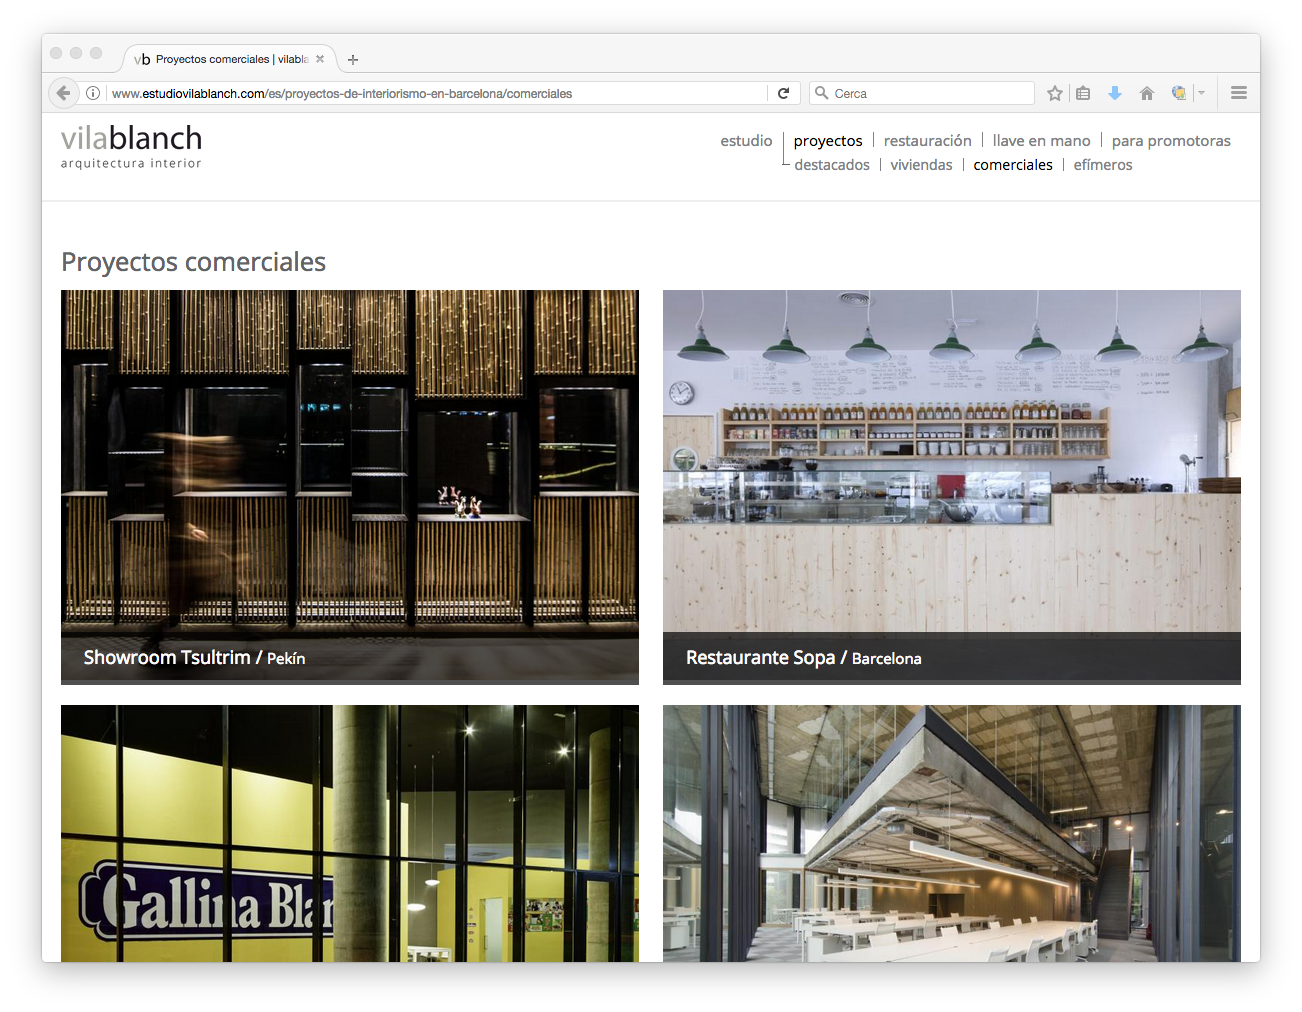Show bookmarks list icon in toolbar
The height and width of the screenshot is (1012, 1302).
click(x=1083, y=93)
